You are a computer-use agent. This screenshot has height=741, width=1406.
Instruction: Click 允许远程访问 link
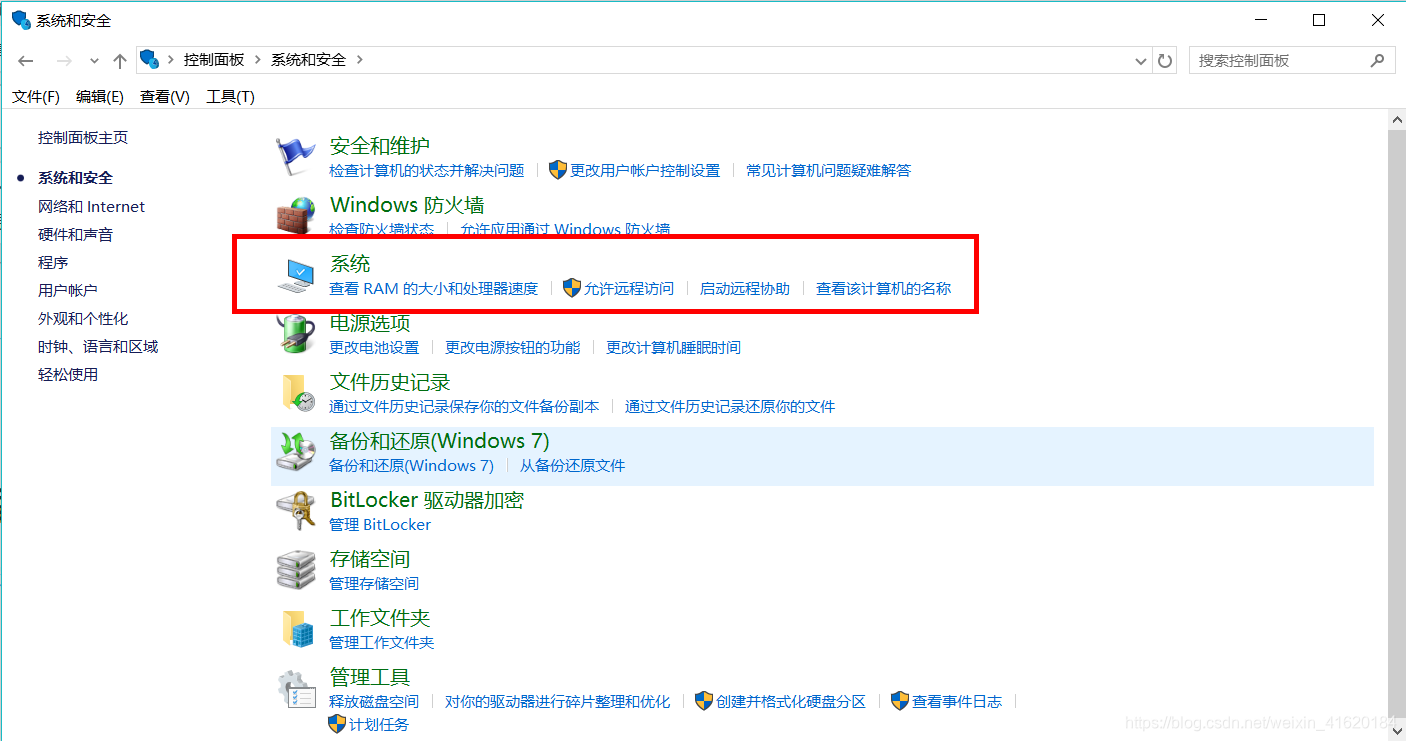[629, 288]
